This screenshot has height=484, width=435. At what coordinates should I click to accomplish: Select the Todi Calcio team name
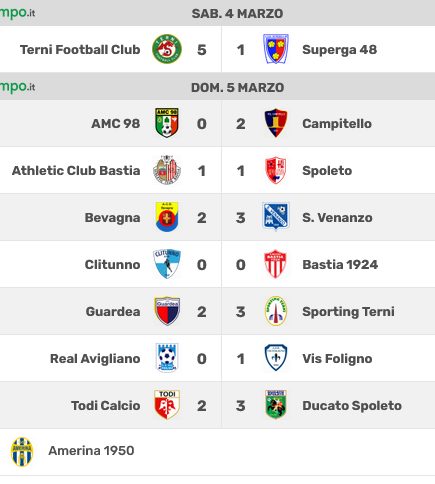pos(106,405)
